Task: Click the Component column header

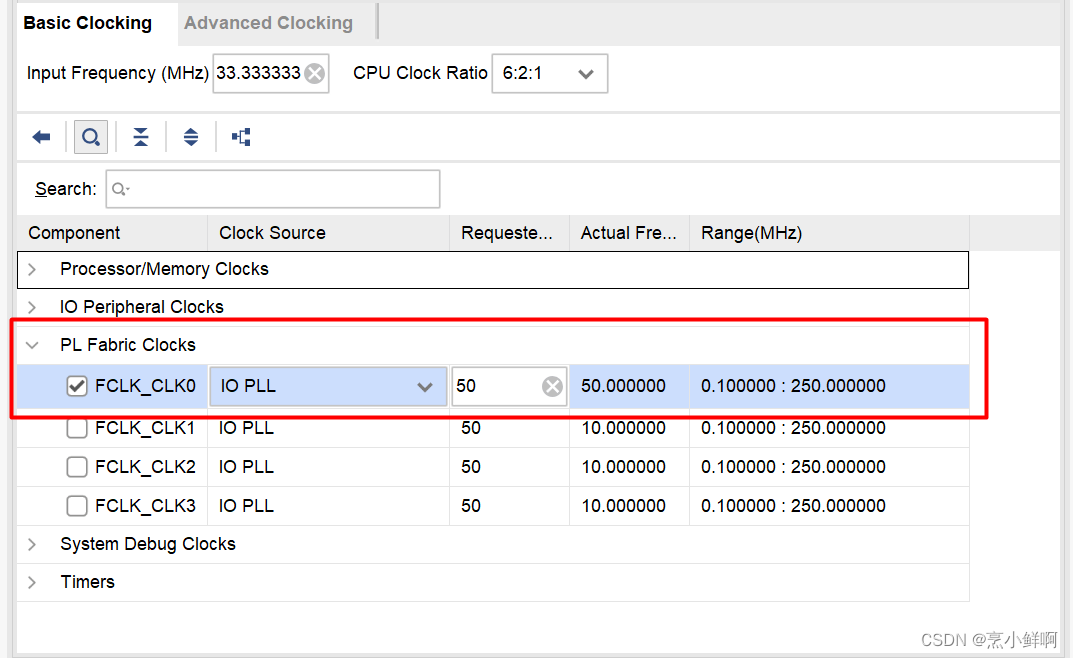Action: pos(112,233)
